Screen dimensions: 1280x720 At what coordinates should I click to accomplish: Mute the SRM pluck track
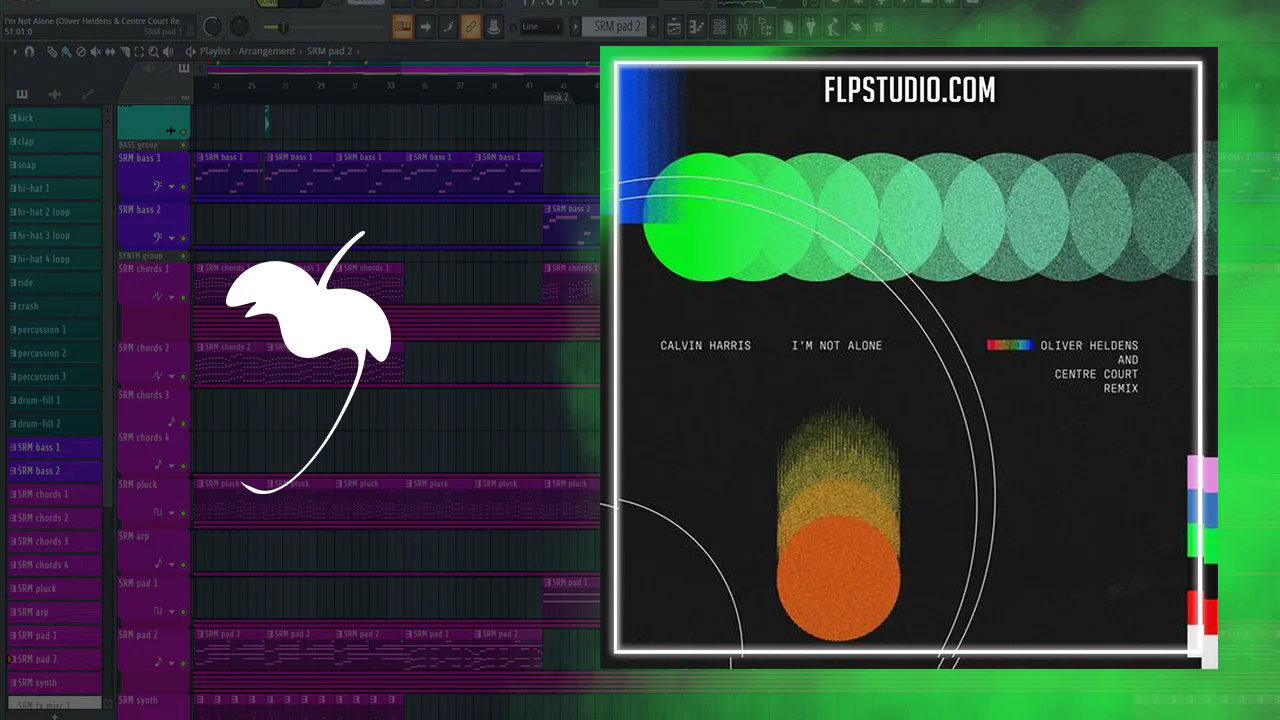pos(183,512)
